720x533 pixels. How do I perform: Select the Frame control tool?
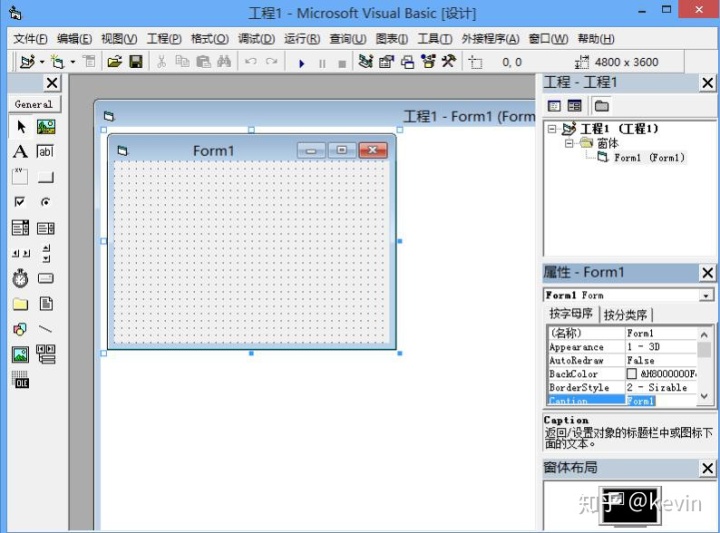click(20, 176)
